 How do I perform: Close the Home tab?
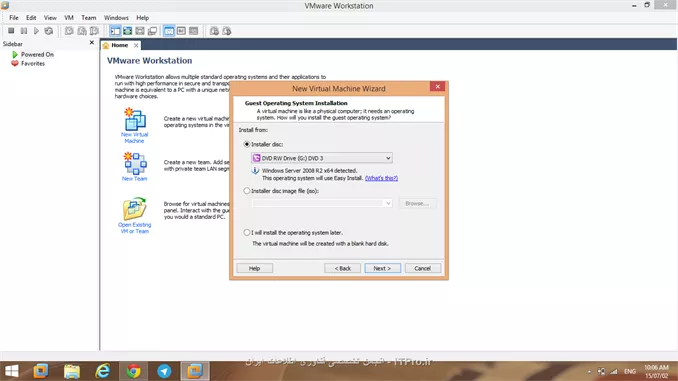click(x=136, y=45)
